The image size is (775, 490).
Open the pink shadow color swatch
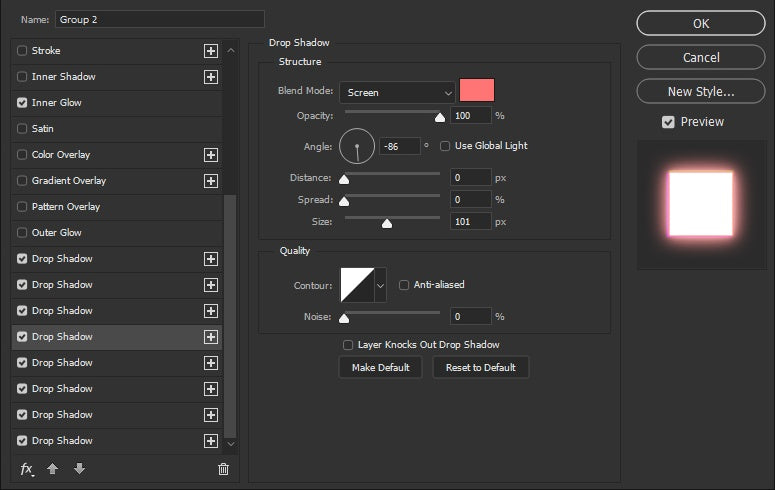pos(477,90)
